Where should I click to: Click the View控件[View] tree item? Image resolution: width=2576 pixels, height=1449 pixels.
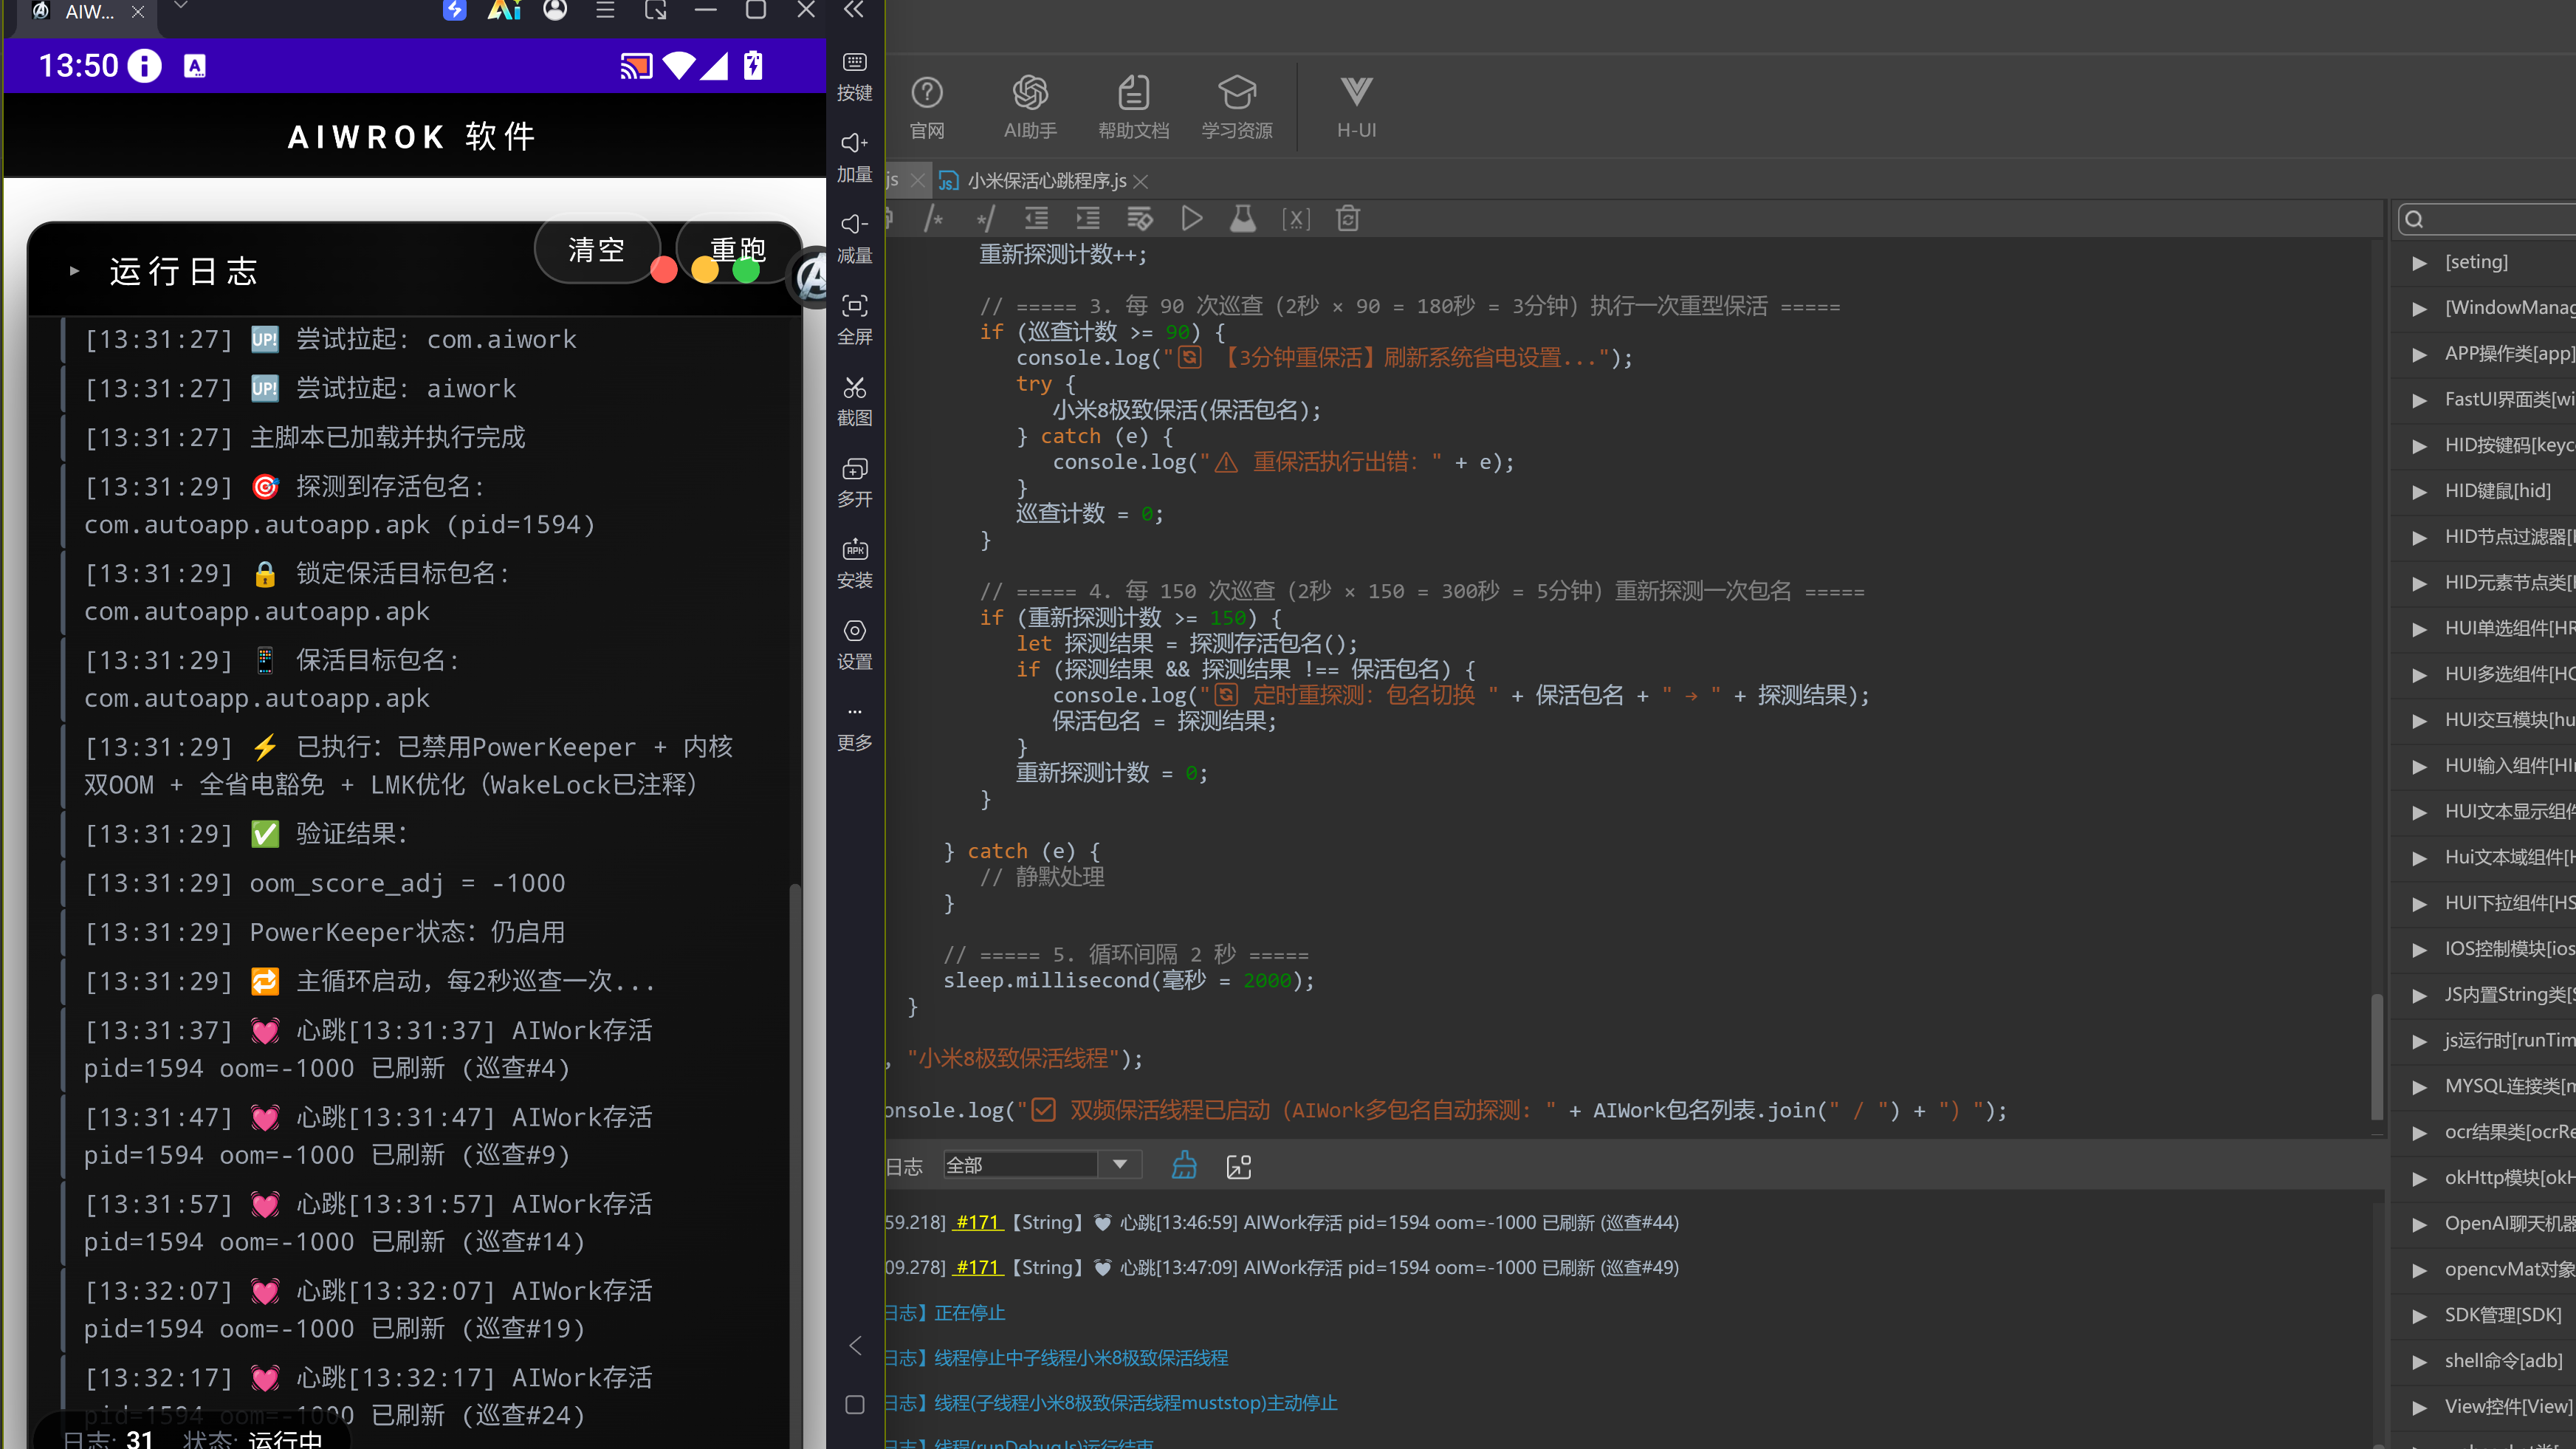[x=2508, y=1407]
